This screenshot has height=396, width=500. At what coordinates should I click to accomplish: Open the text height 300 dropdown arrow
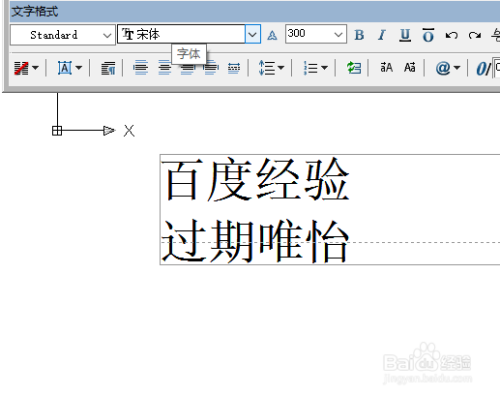[338, 34]
